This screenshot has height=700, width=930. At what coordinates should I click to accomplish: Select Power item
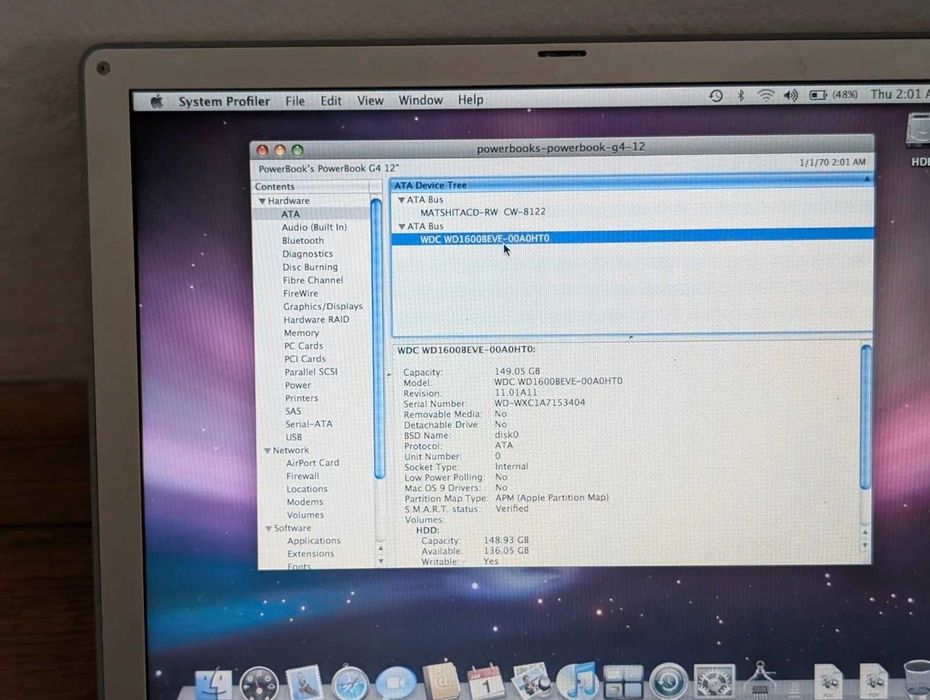tap(298, 385)
